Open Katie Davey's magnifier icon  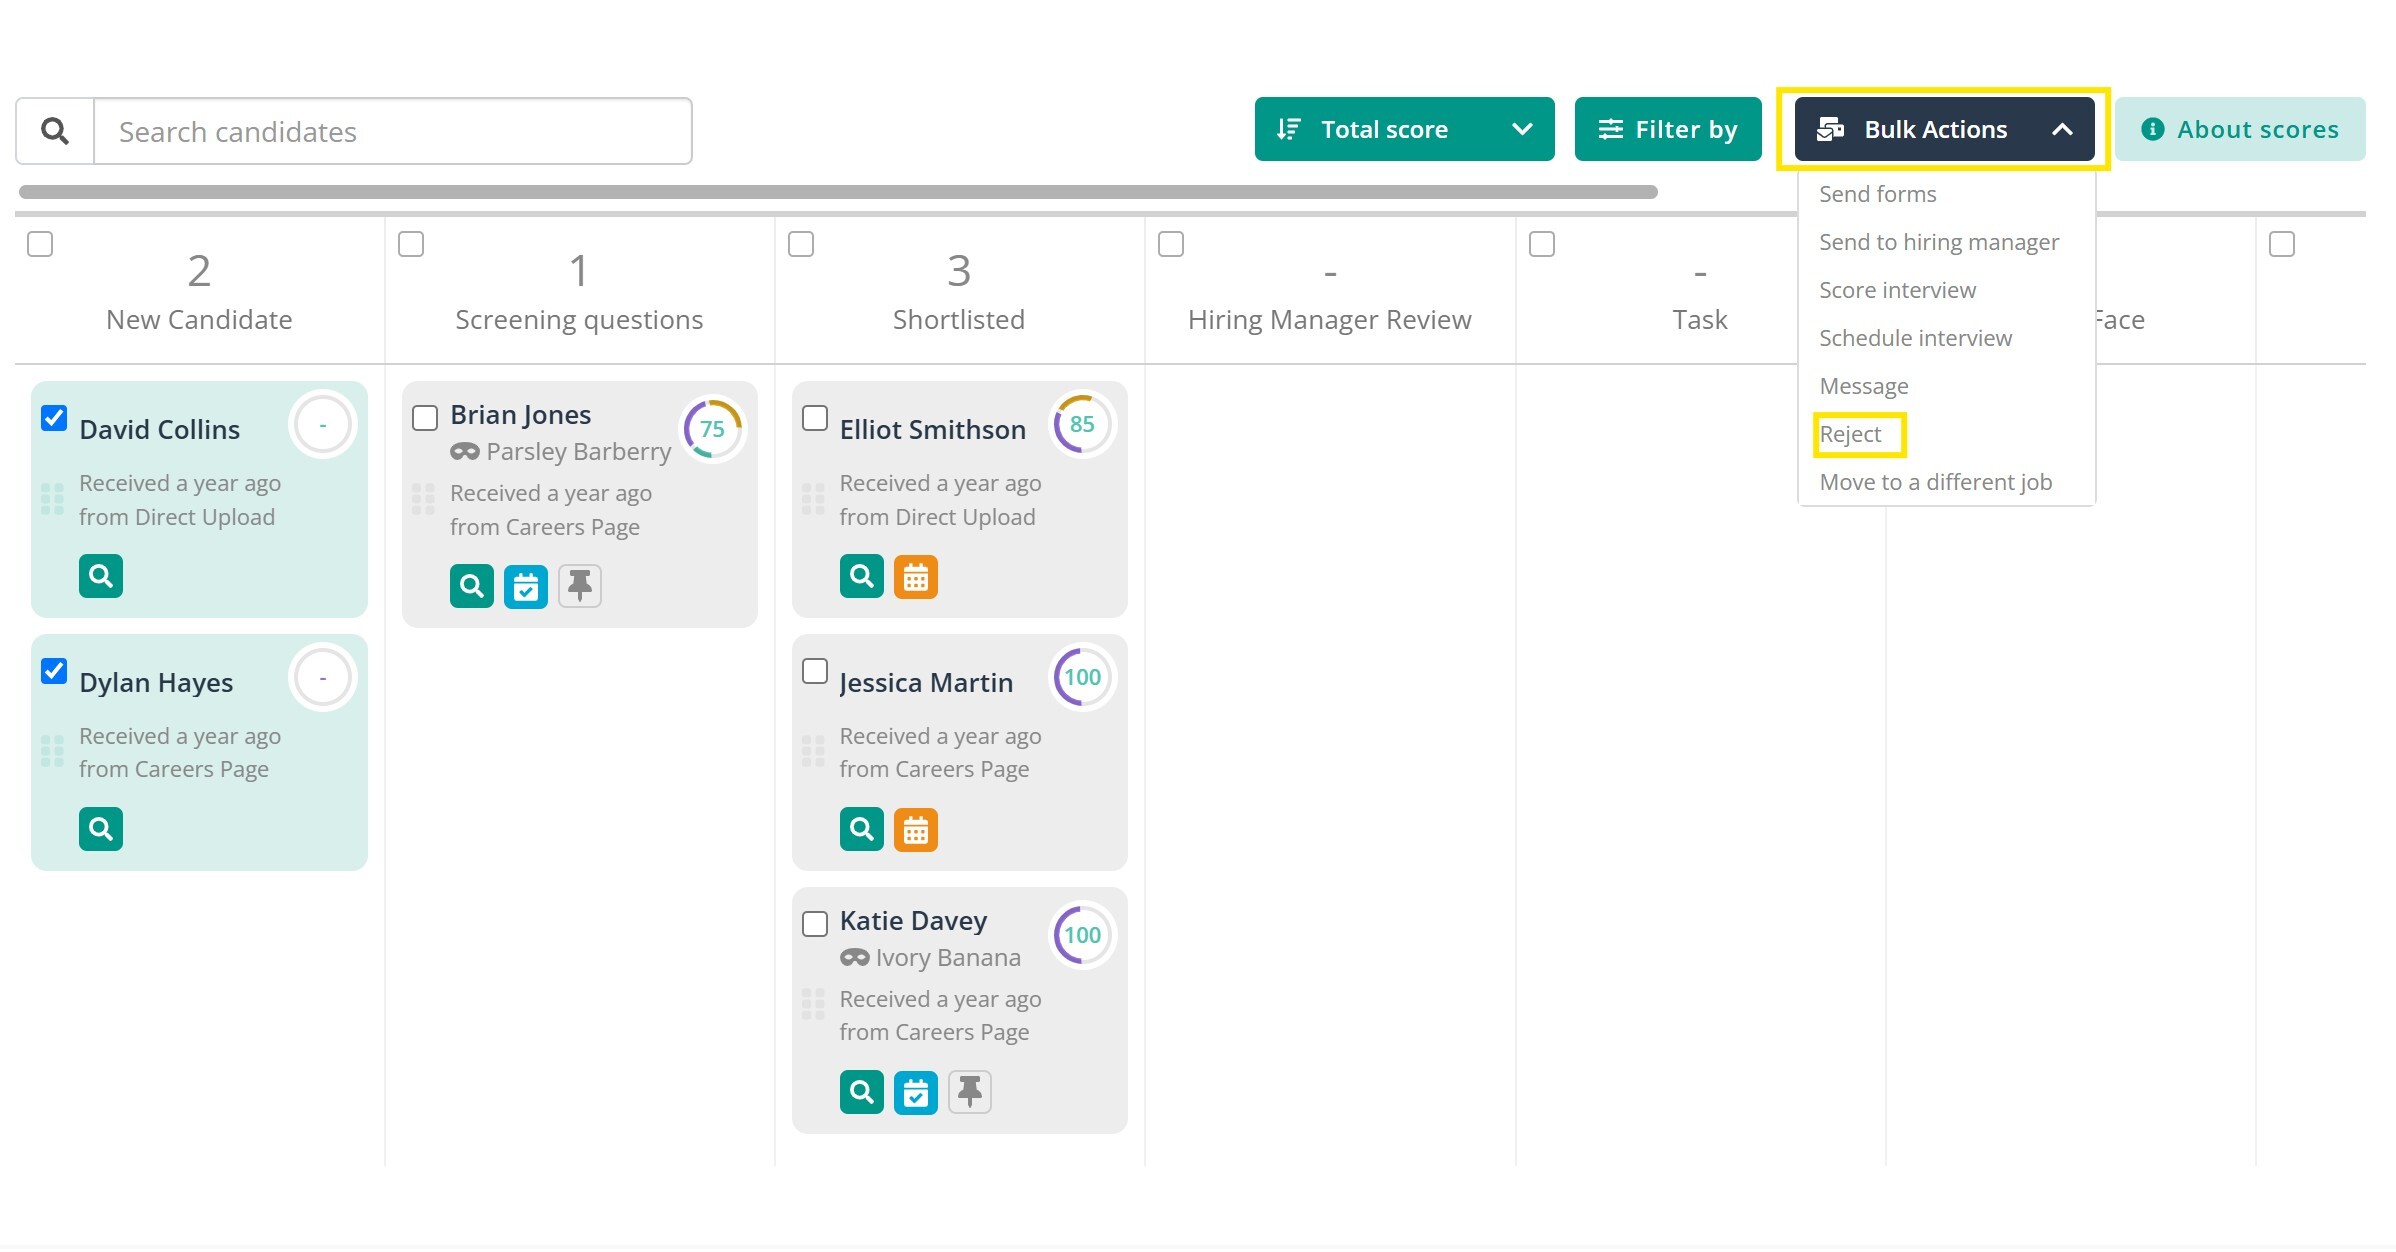(862, 1092)
